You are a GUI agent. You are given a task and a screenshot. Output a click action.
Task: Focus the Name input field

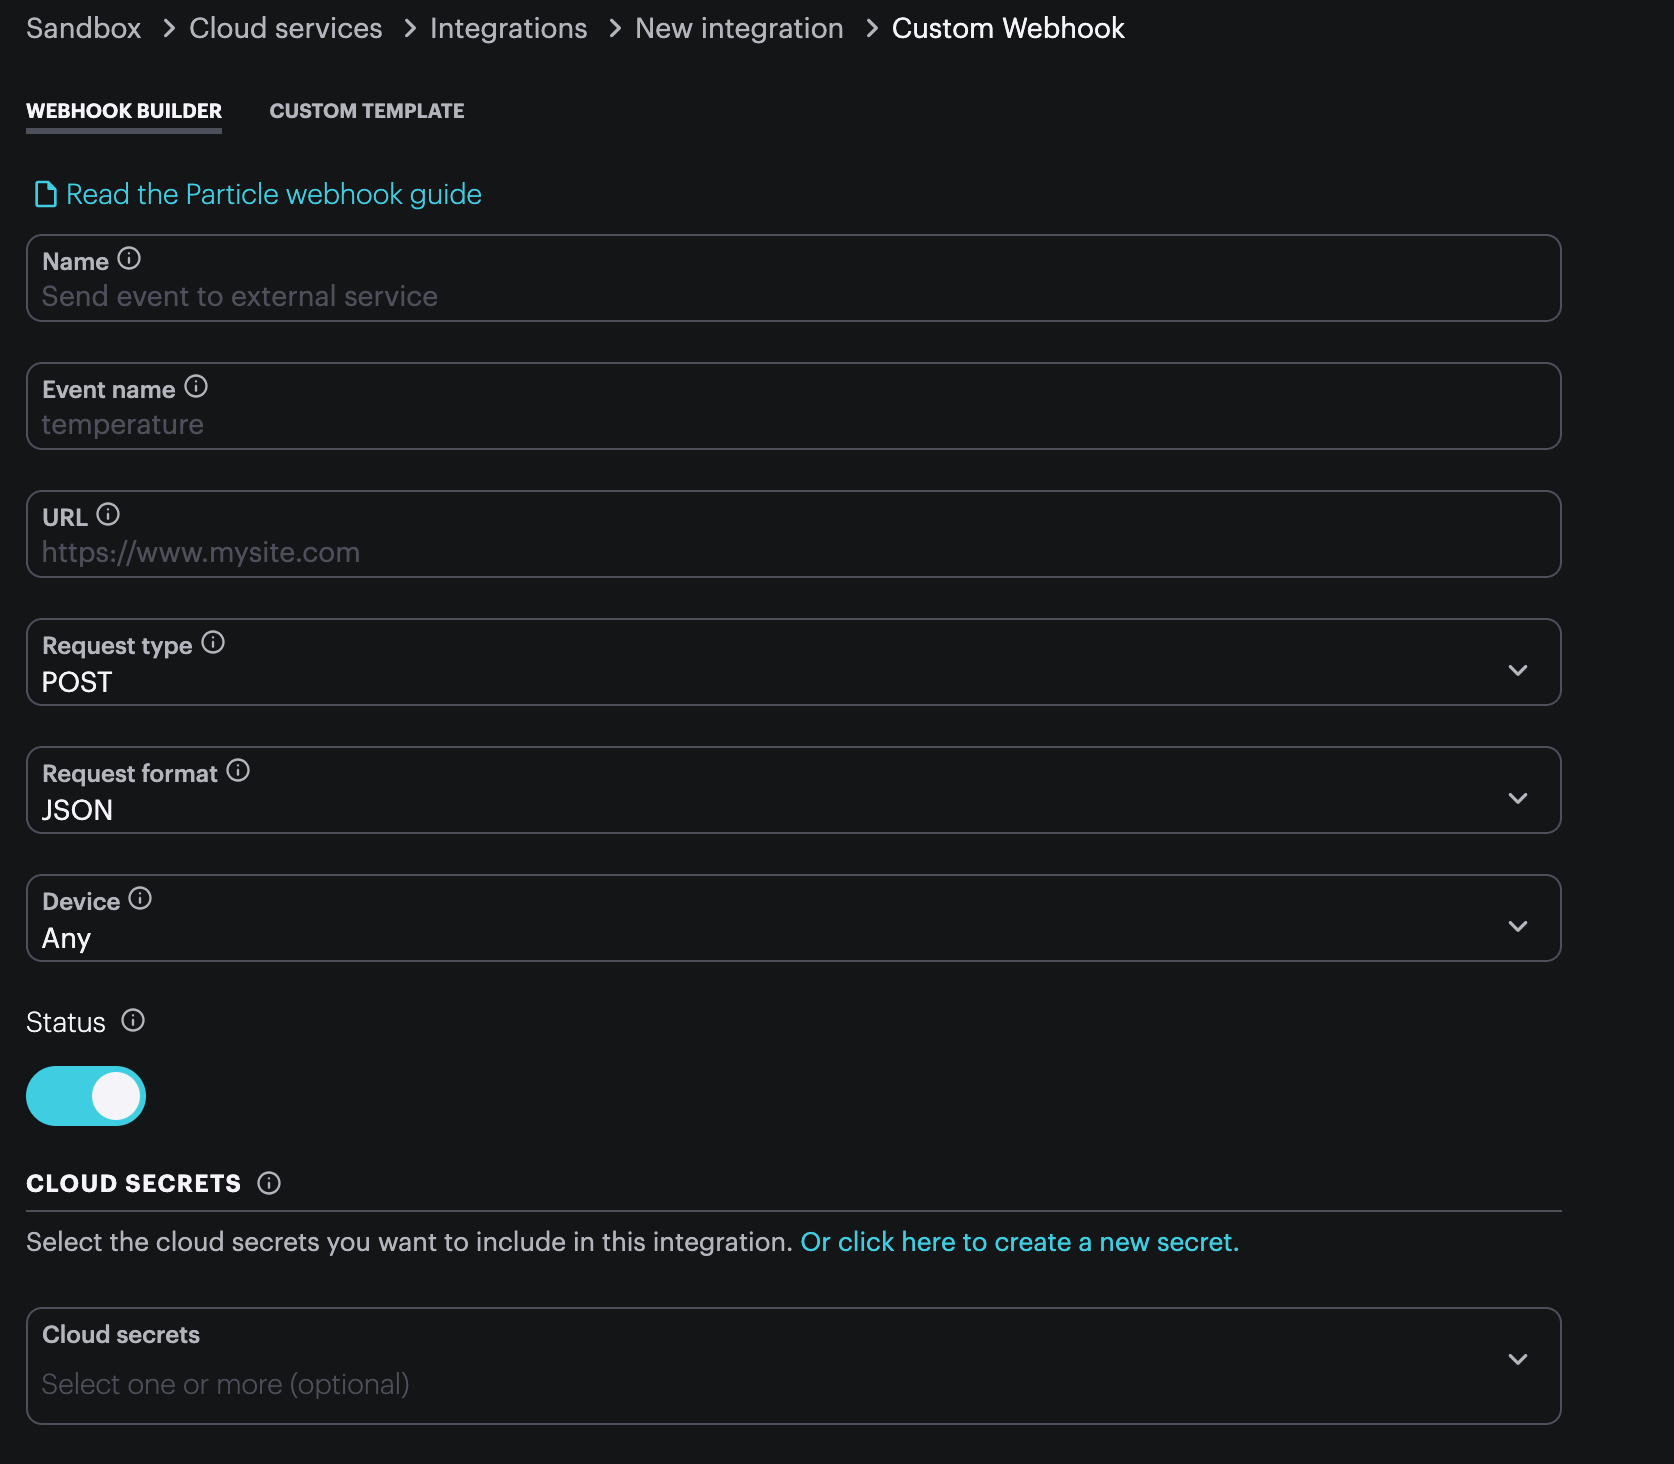tap(794, 278)
